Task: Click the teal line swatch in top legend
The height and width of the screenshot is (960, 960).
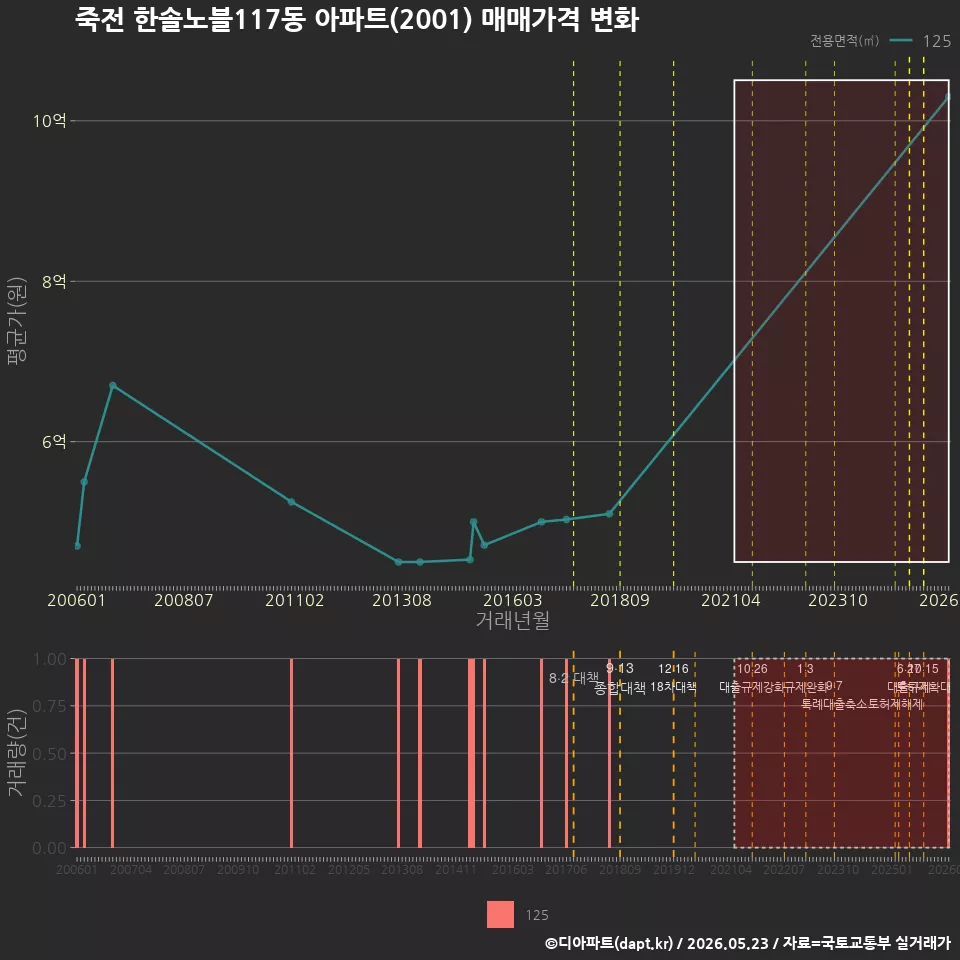Action: pos(900,40)
